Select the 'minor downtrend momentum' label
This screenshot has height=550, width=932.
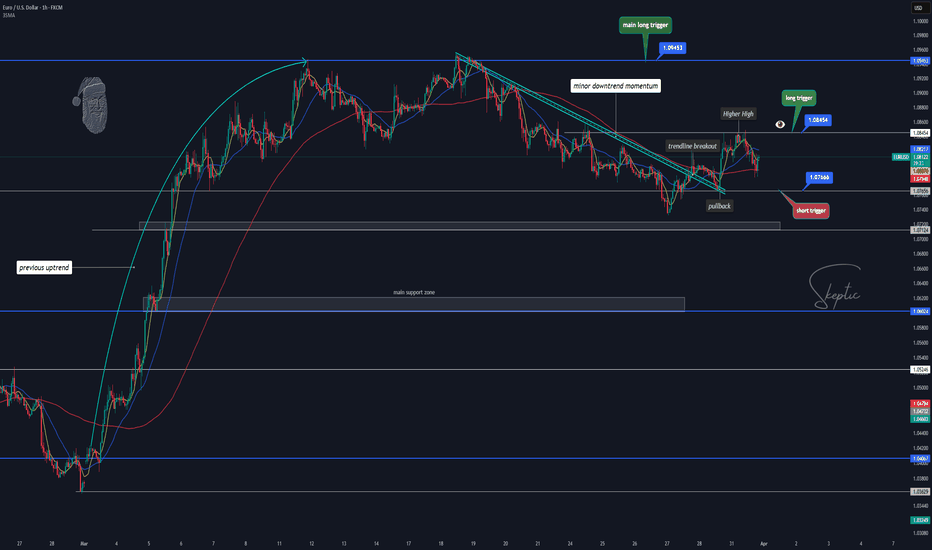[x=615, y=86]
